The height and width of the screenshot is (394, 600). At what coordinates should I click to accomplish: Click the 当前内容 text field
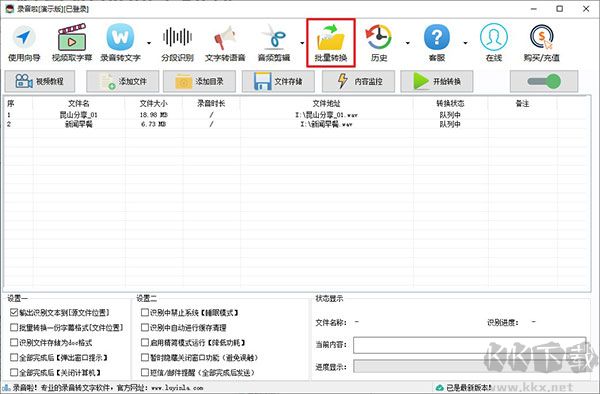coord(470,345)
